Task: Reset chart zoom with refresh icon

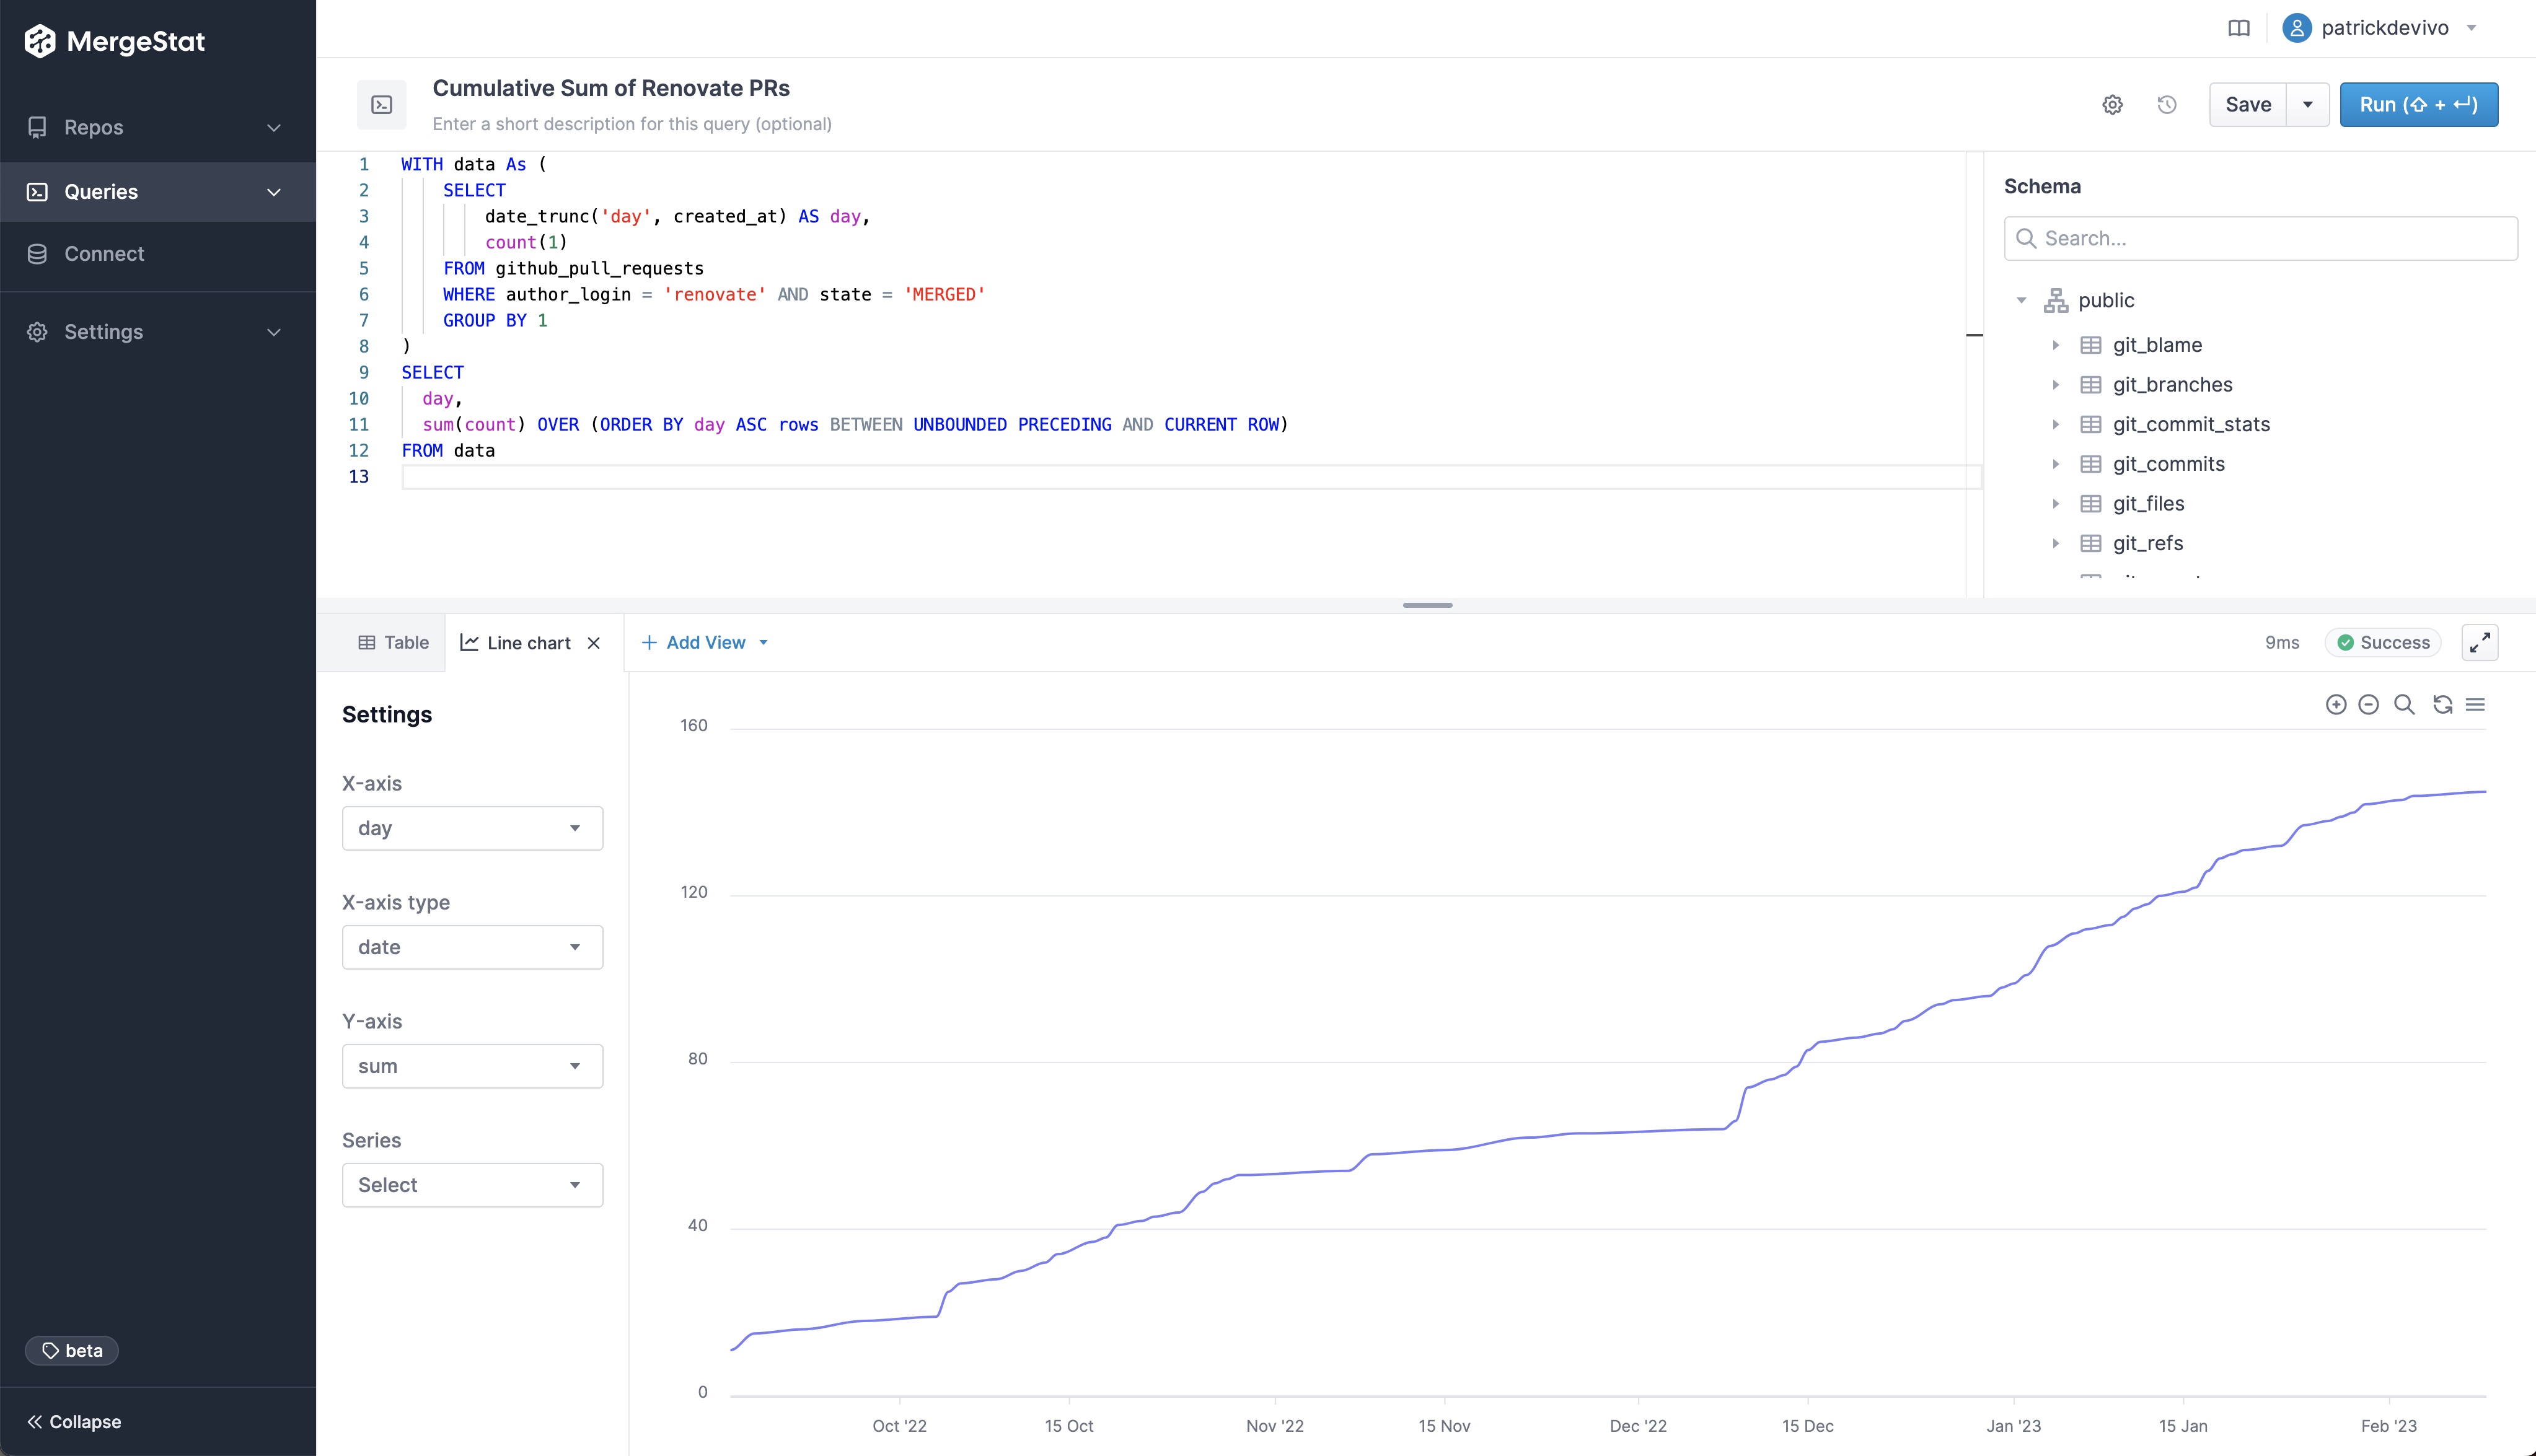Action: (x=2442, y=705)
